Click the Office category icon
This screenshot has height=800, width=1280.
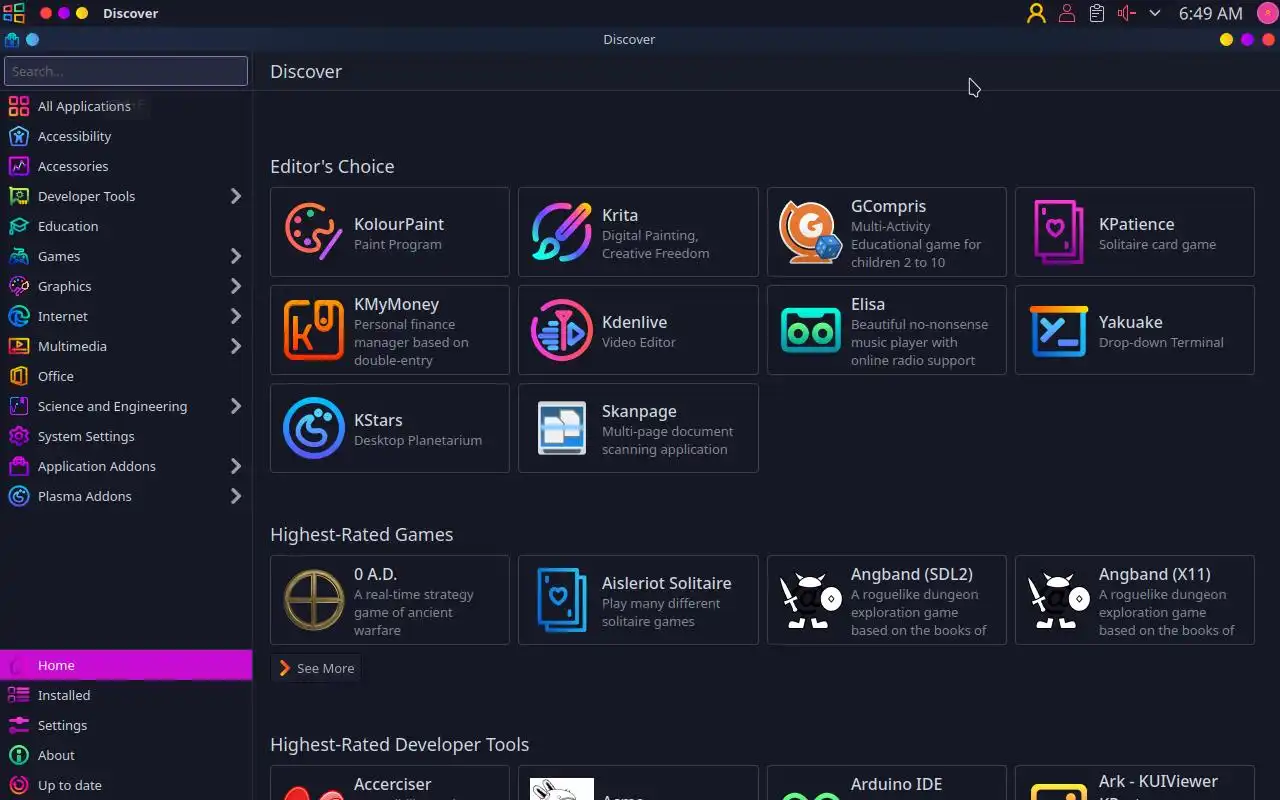tap(18, 376)
